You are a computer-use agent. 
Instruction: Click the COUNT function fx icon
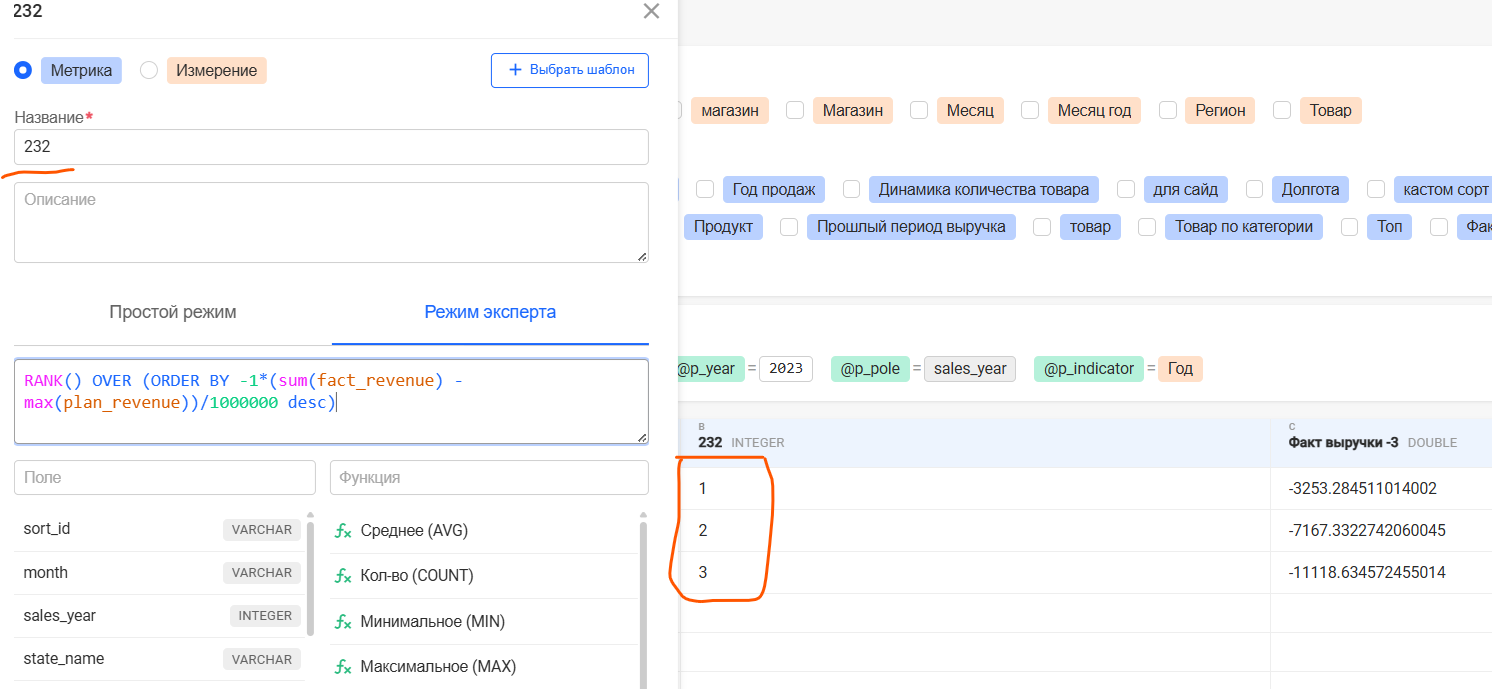[x=343, y=576]
